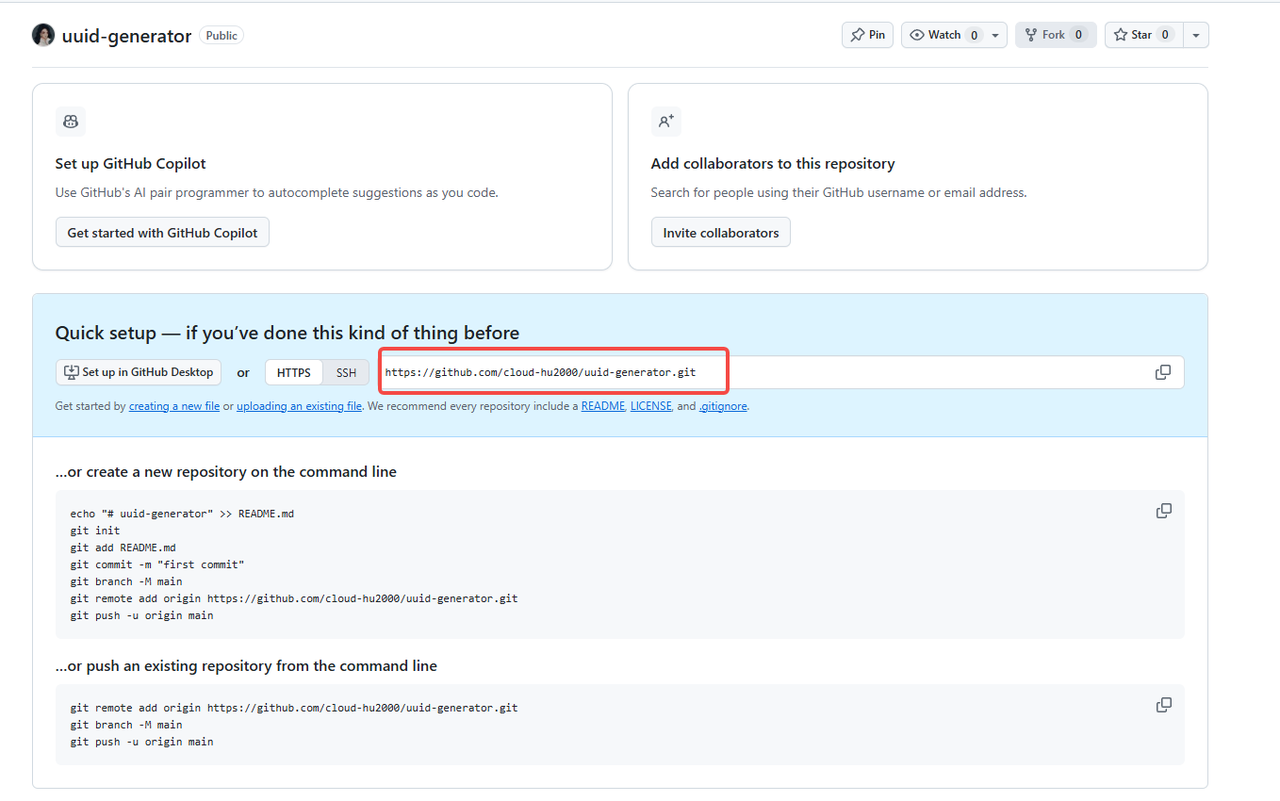
Task: Click '…or push an existing repository' heading
Action: 246,666
